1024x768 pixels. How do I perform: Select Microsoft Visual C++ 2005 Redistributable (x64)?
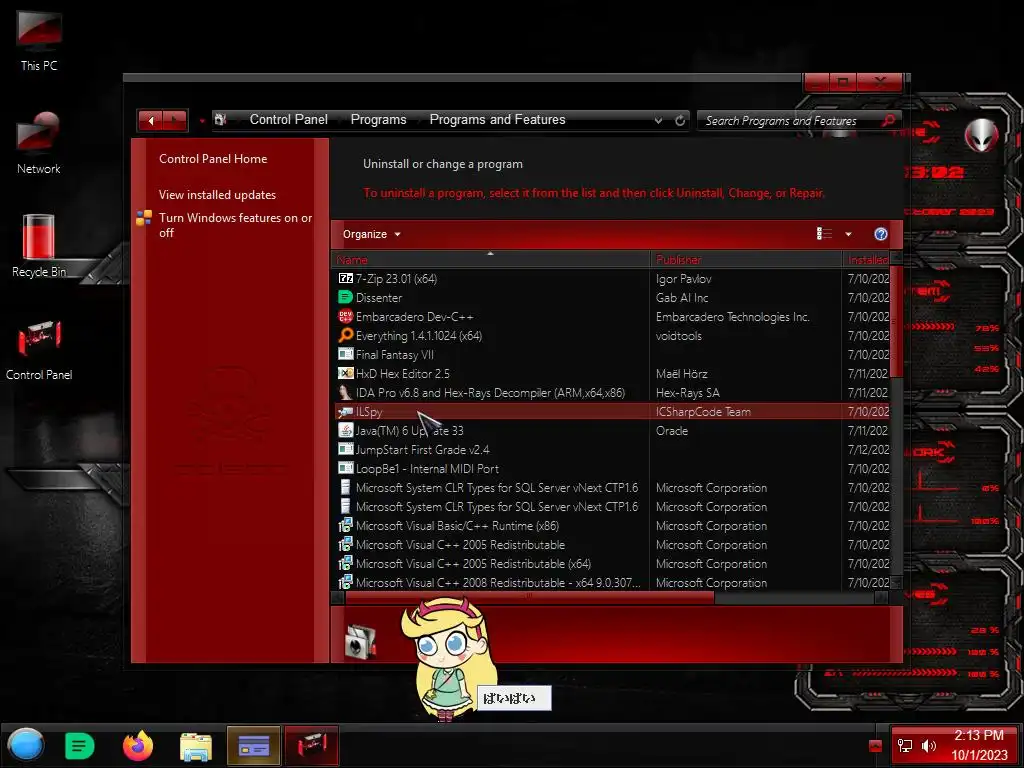[611, 563]
